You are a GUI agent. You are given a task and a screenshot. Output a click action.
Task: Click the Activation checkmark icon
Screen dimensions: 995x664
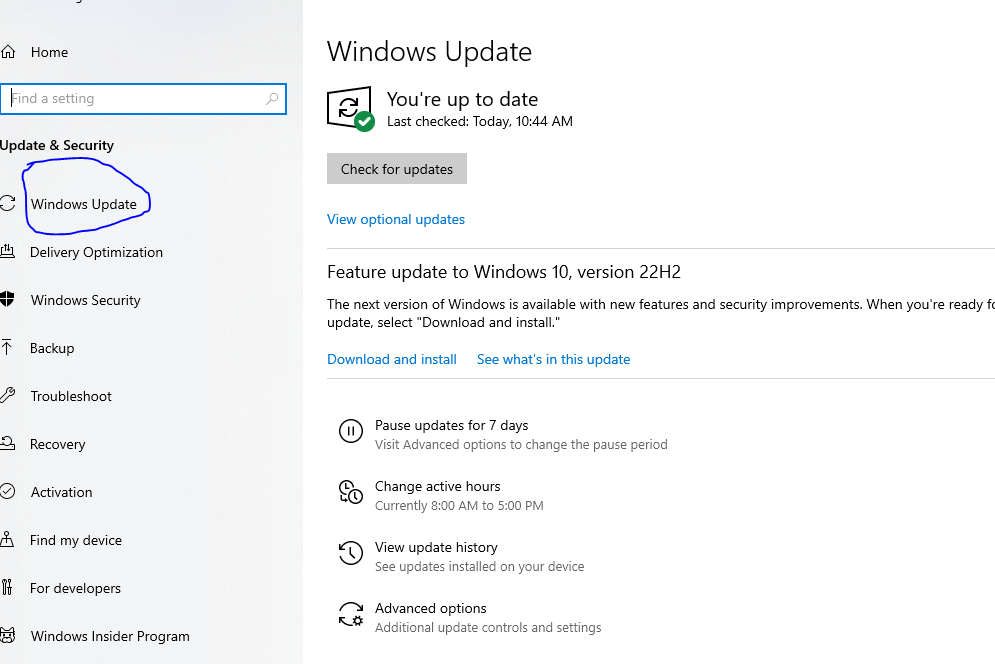click(x=8, y=491)
